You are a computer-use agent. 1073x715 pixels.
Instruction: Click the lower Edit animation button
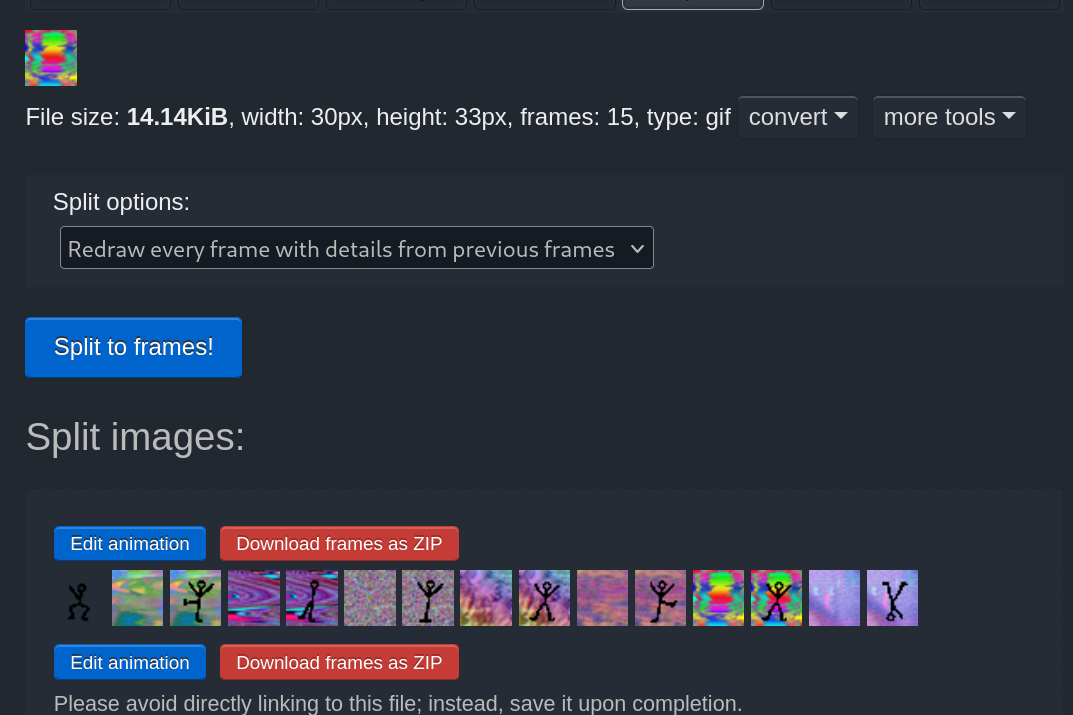129,662
